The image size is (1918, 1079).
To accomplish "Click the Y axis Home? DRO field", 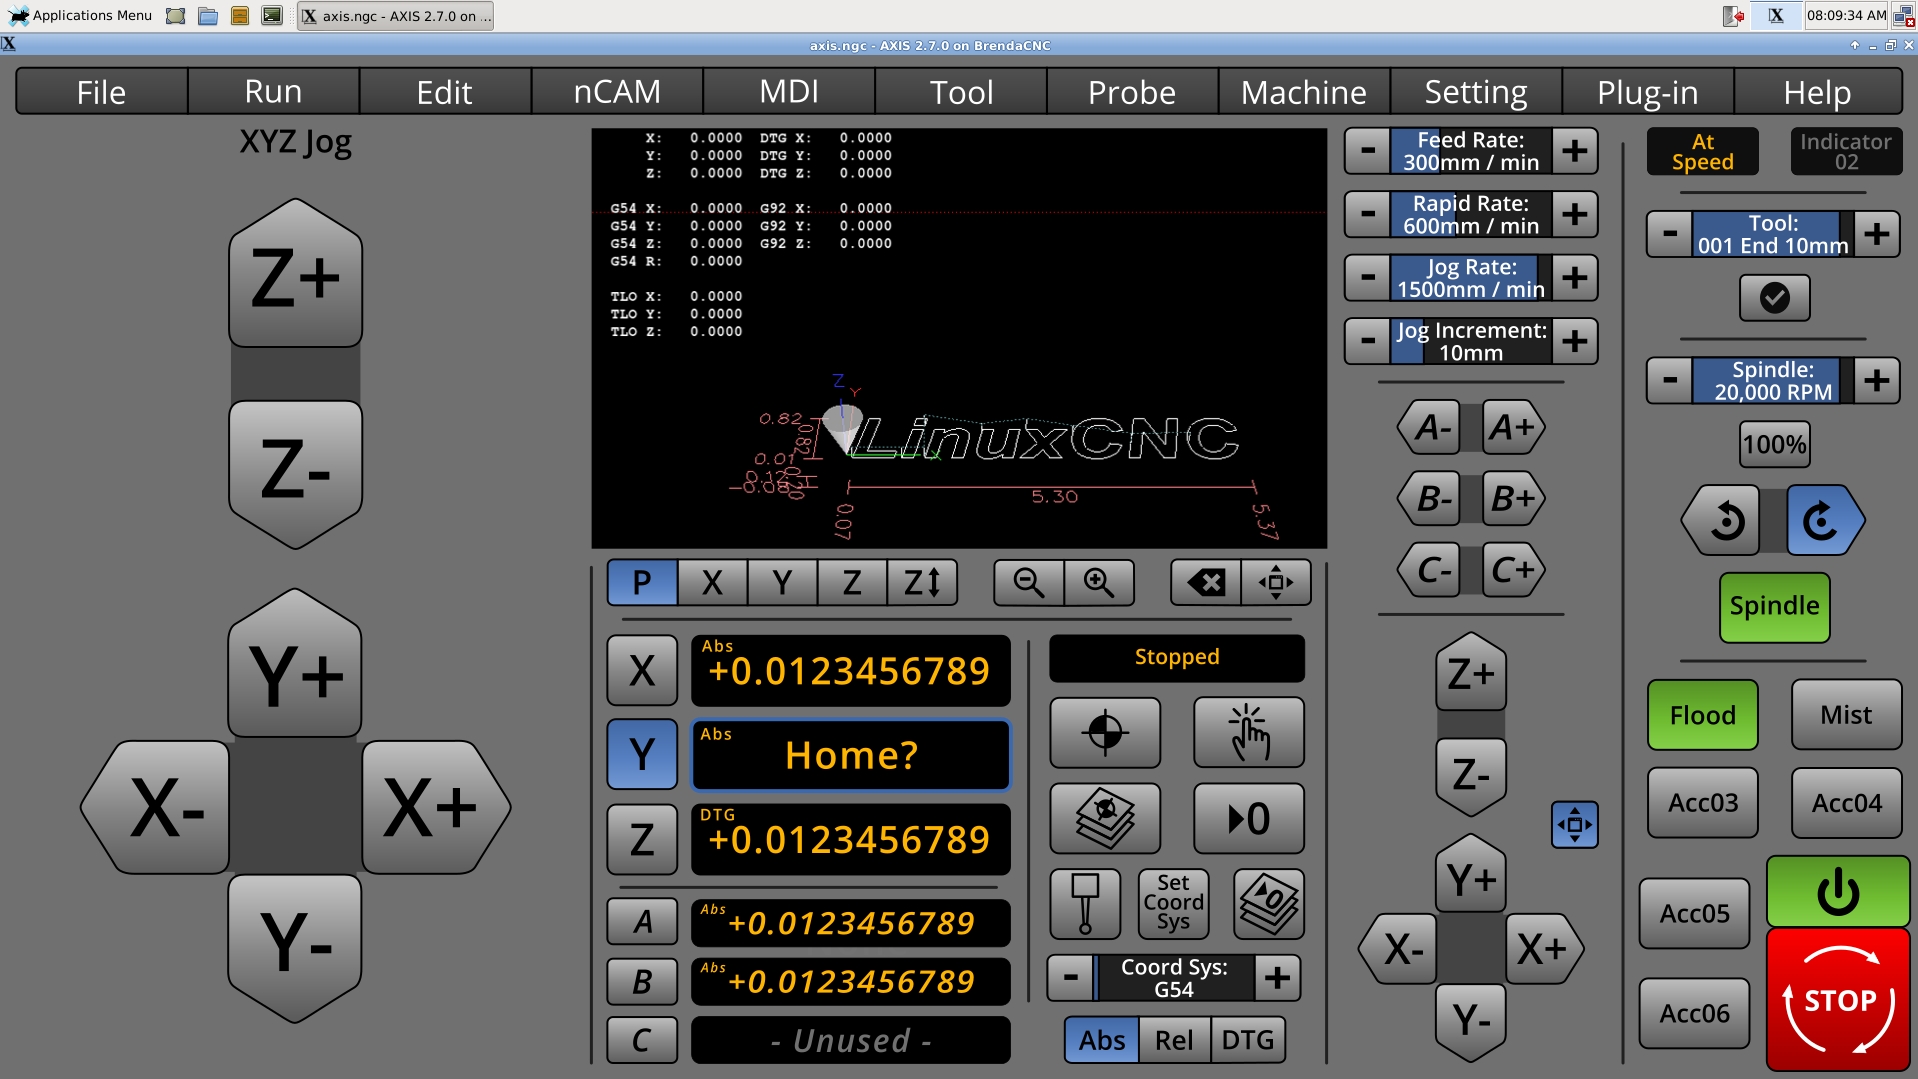I will coord(851,754).
